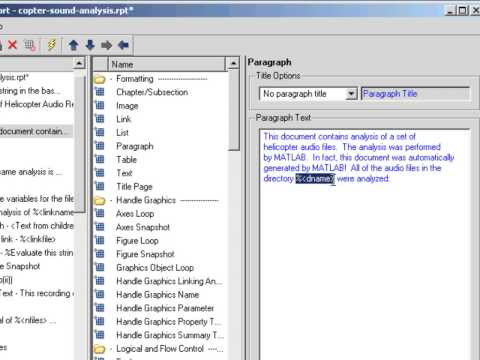Click the Formatting folder icon
The image size is (480, 360).
(x=99, y=79)
